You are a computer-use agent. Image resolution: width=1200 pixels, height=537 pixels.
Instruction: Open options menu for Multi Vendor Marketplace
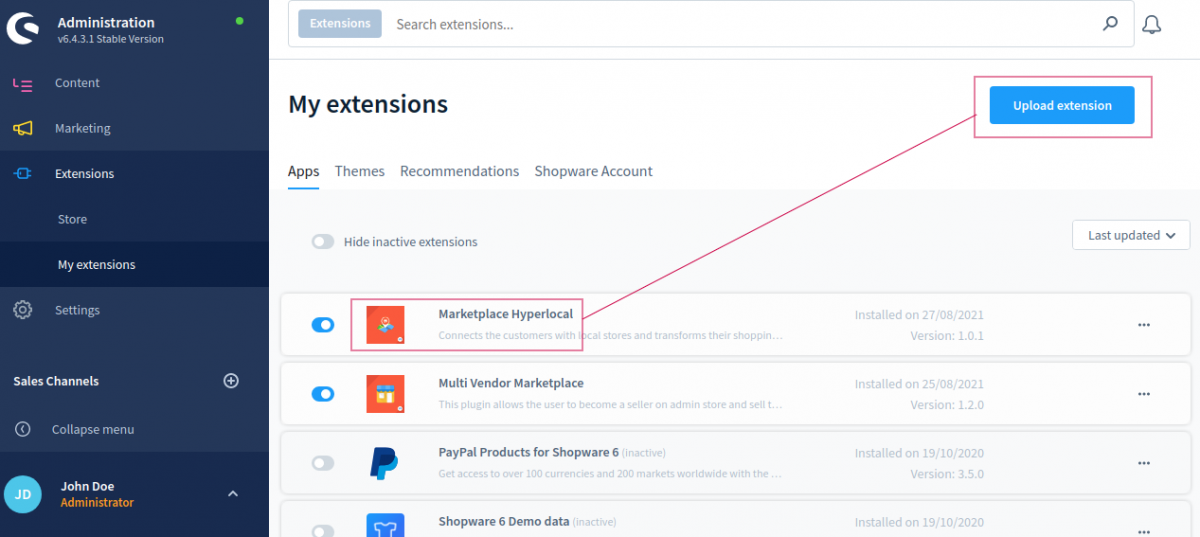coord(1144,394)
